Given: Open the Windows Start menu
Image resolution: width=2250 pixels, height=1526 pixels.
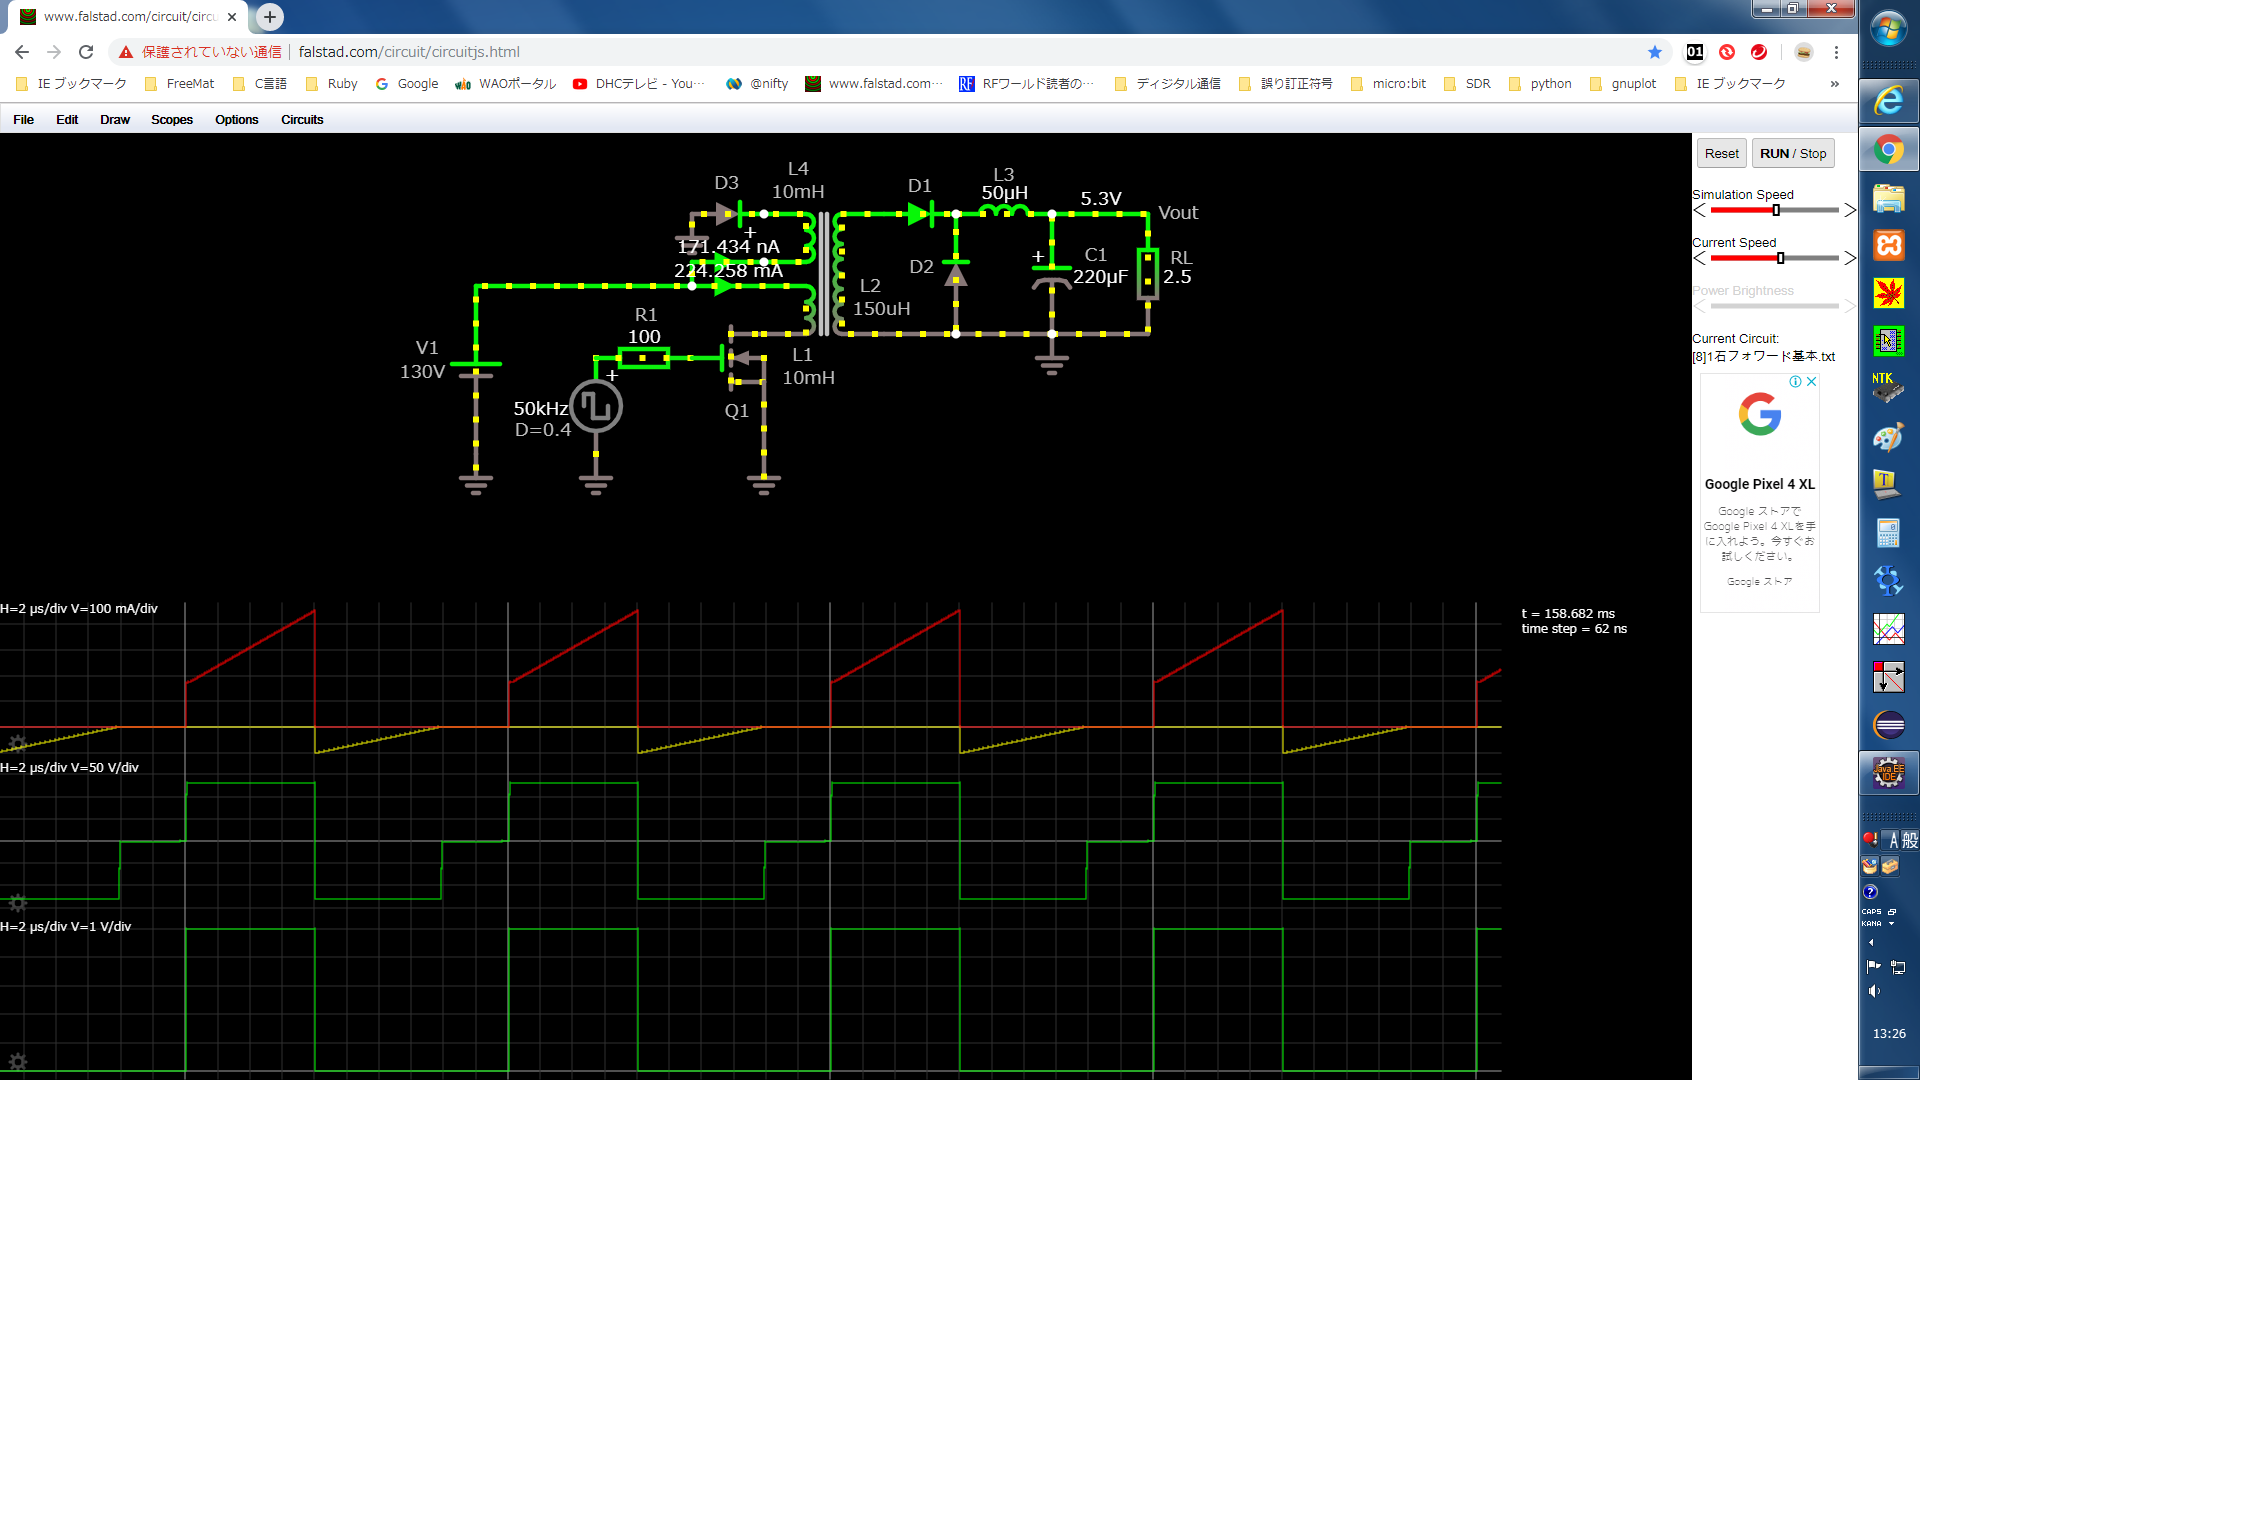Looking at the screenshot, I should click(1889, 29).
